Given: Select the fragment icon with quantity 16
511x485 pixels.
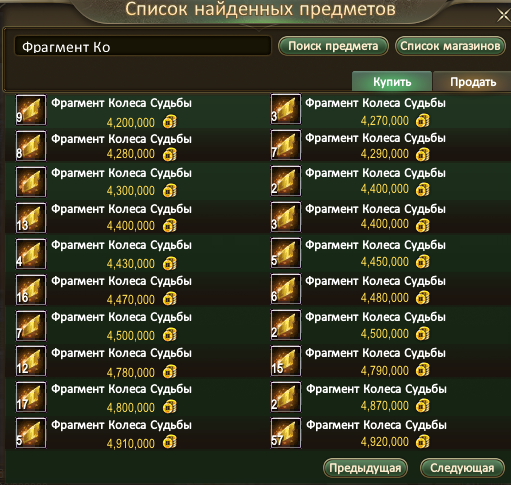Looking at the screenshot, I should click(x=31, y=290).
